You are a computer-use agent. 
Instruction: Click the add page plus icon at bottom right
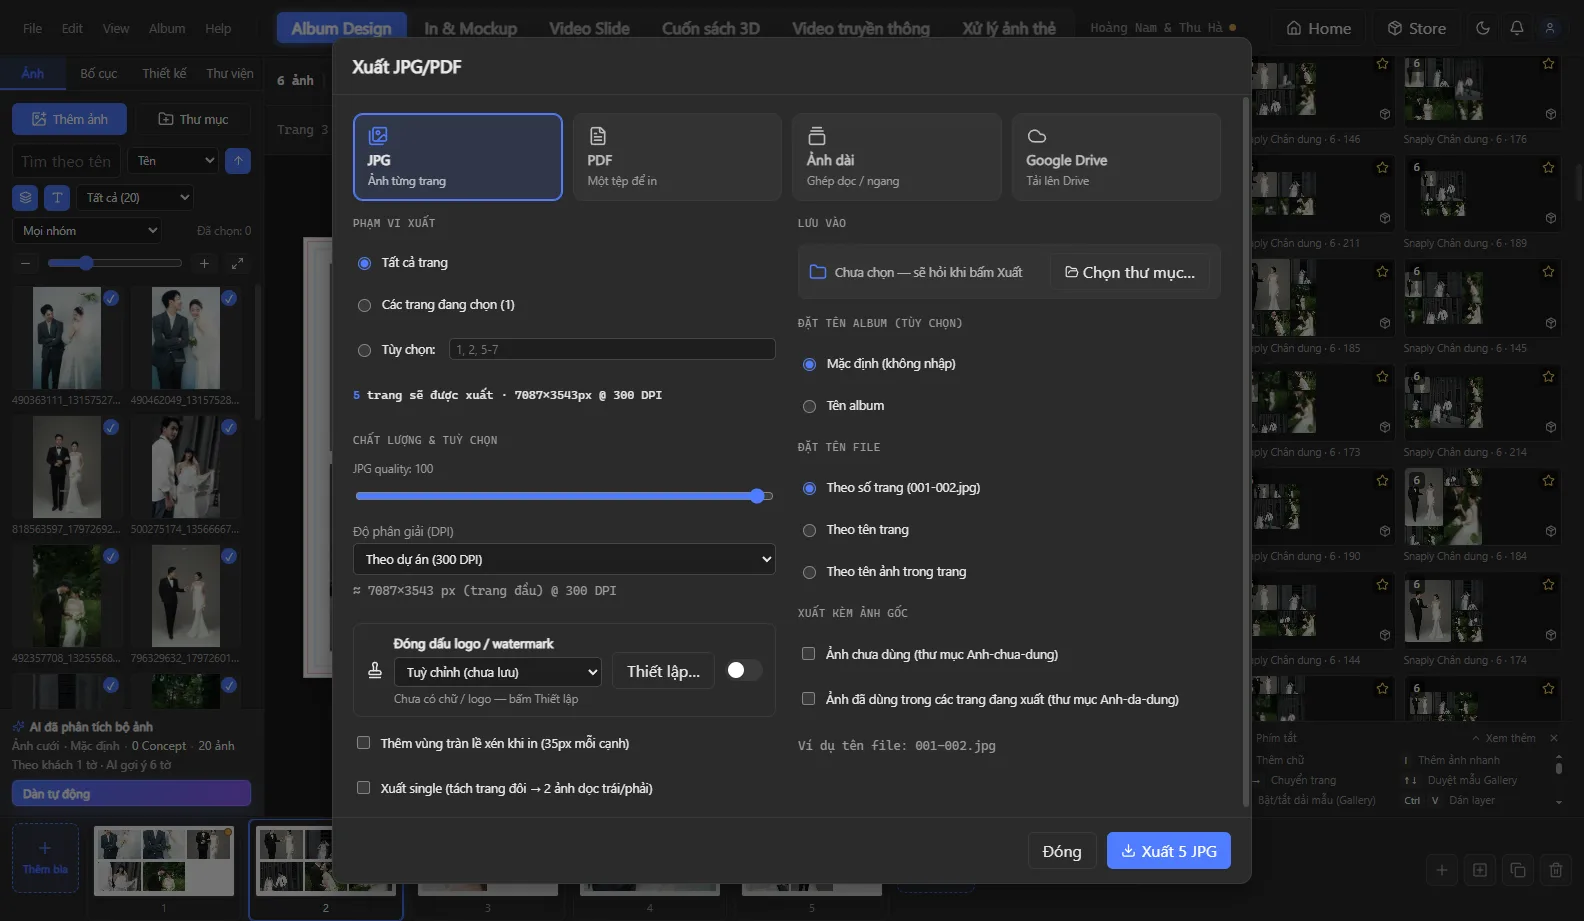pyautogui.click(x=1442, y=870)
